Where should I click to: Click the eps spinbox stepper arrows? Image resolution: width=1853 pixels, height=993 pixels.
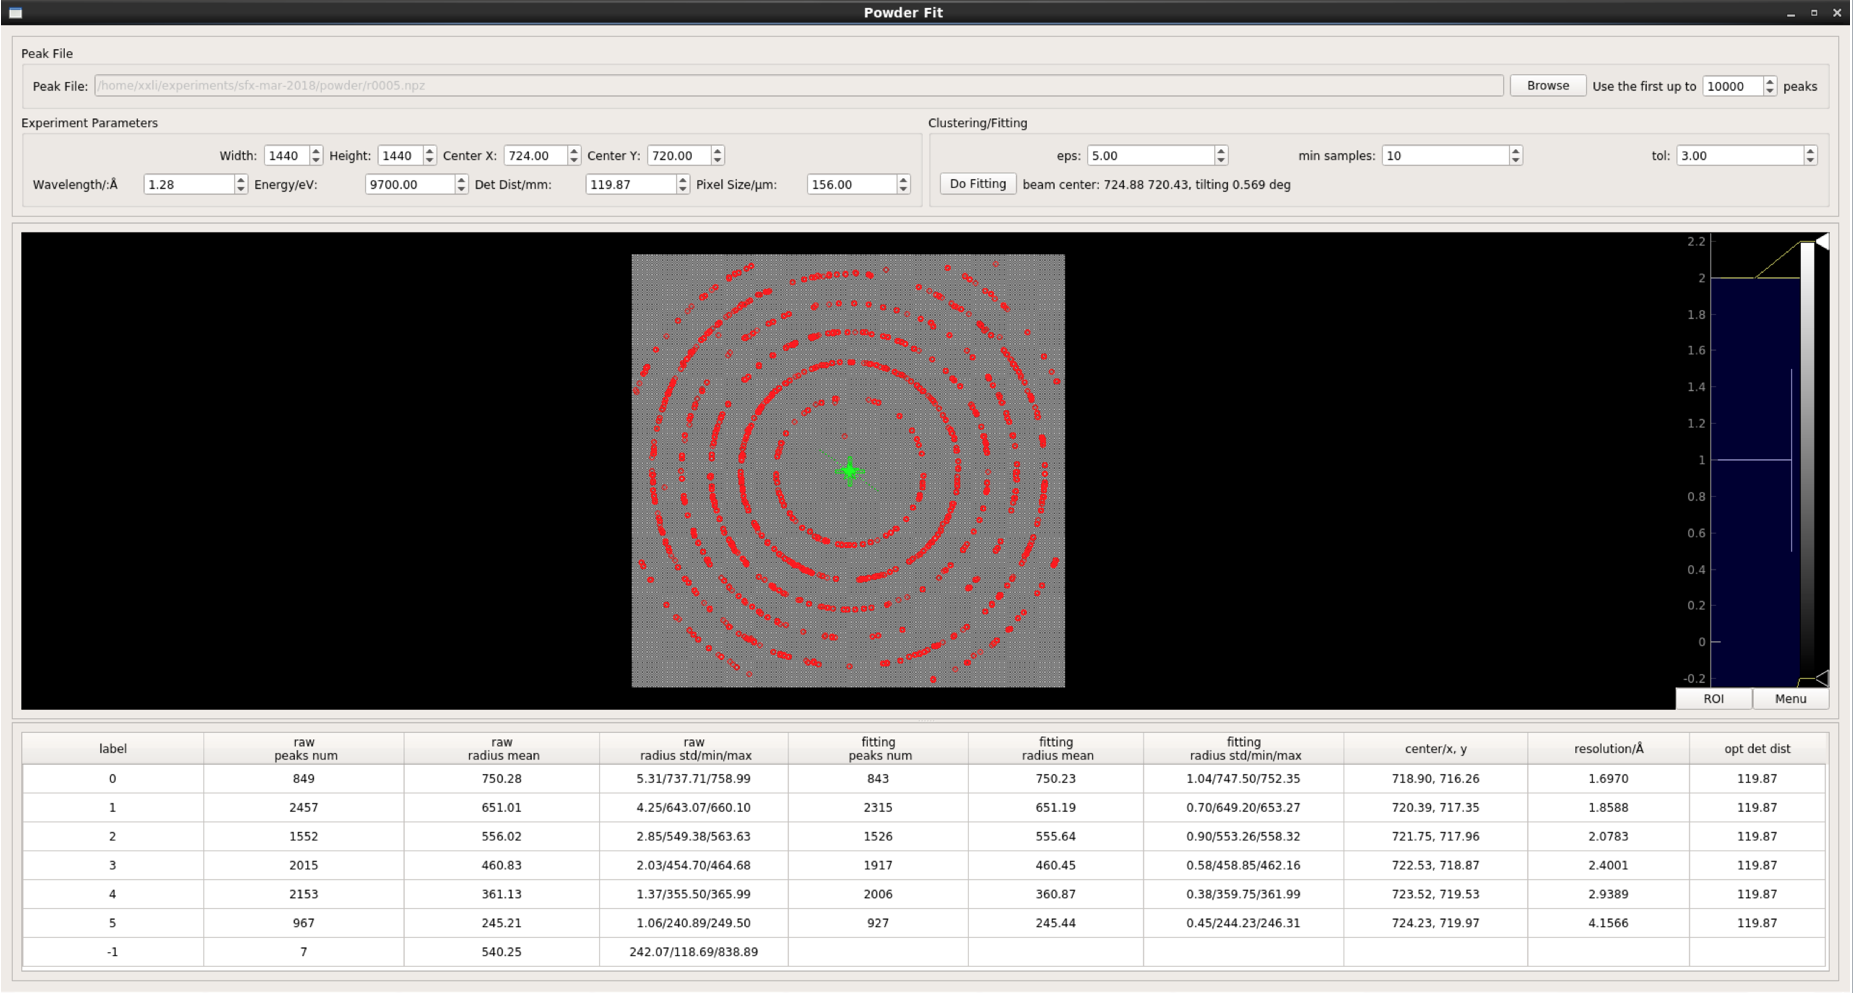[1221, 155]
